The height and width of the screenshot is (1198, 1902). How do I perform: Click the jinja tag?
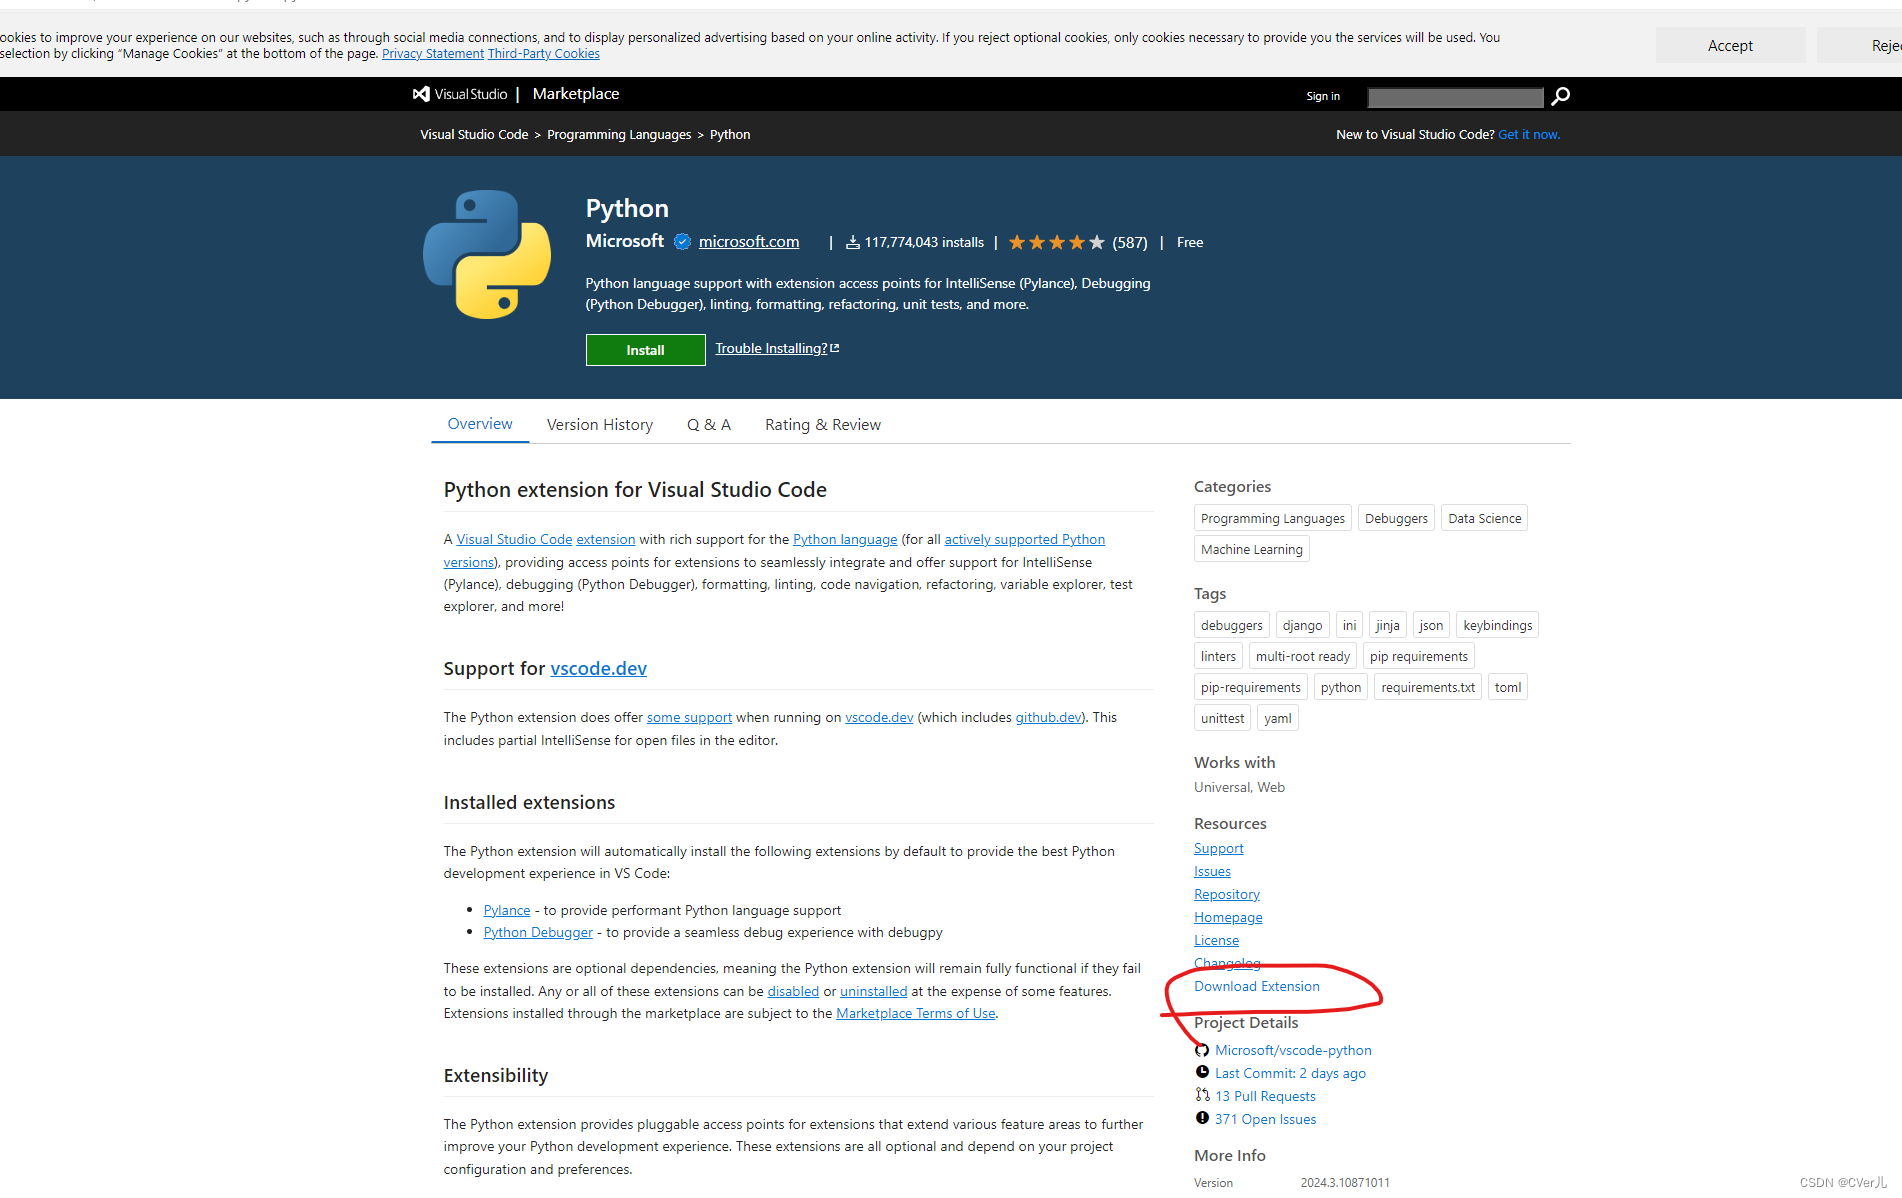[x=1388, y=625]
